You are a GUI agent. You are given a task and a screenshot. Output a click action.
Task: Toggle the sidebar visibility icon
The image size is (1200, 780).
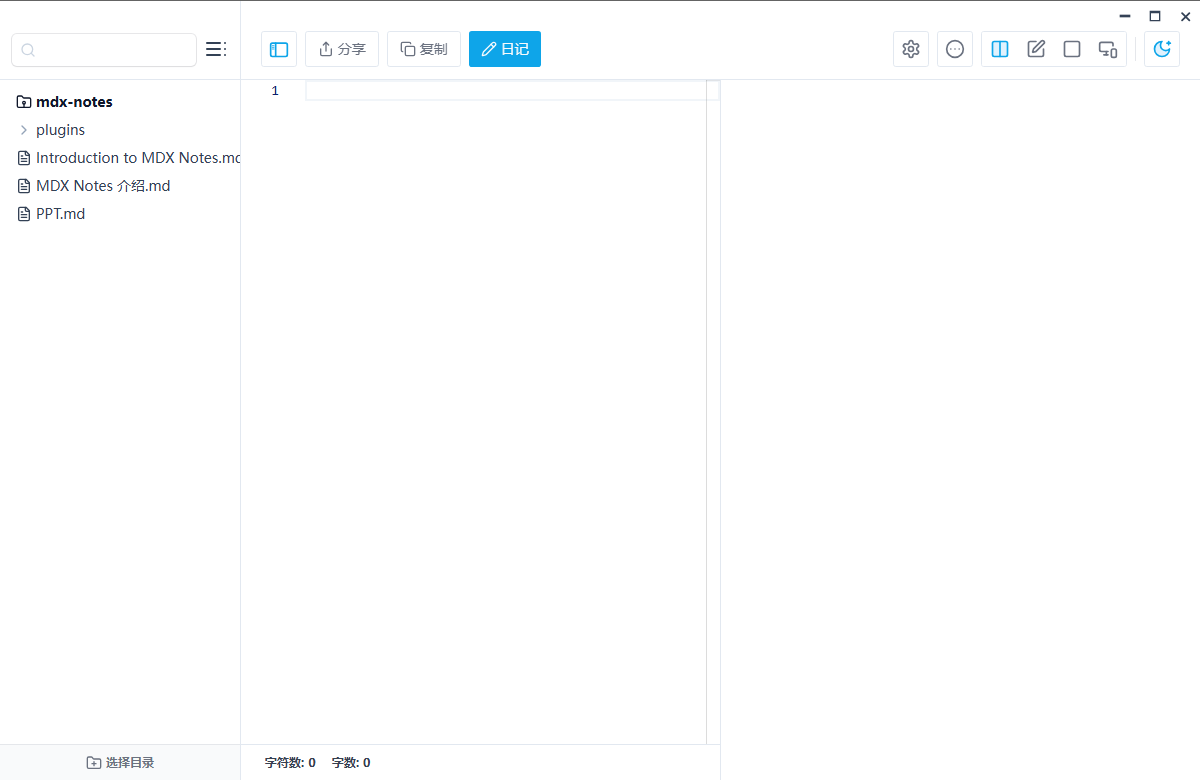[278, 48]
